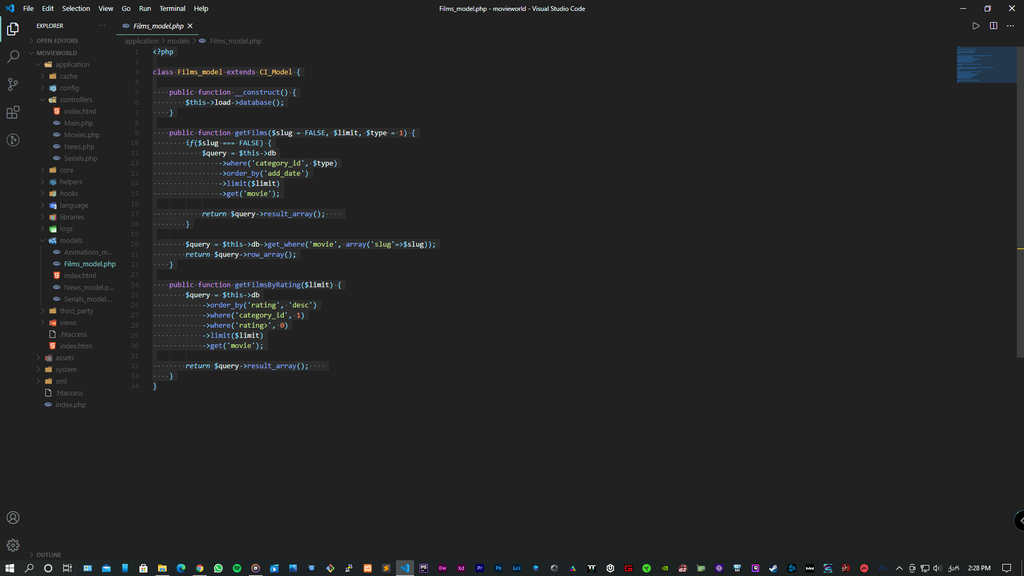Click 'application' in the breadcrumb
Viewport: 1024px width, 576px height.
142,41
